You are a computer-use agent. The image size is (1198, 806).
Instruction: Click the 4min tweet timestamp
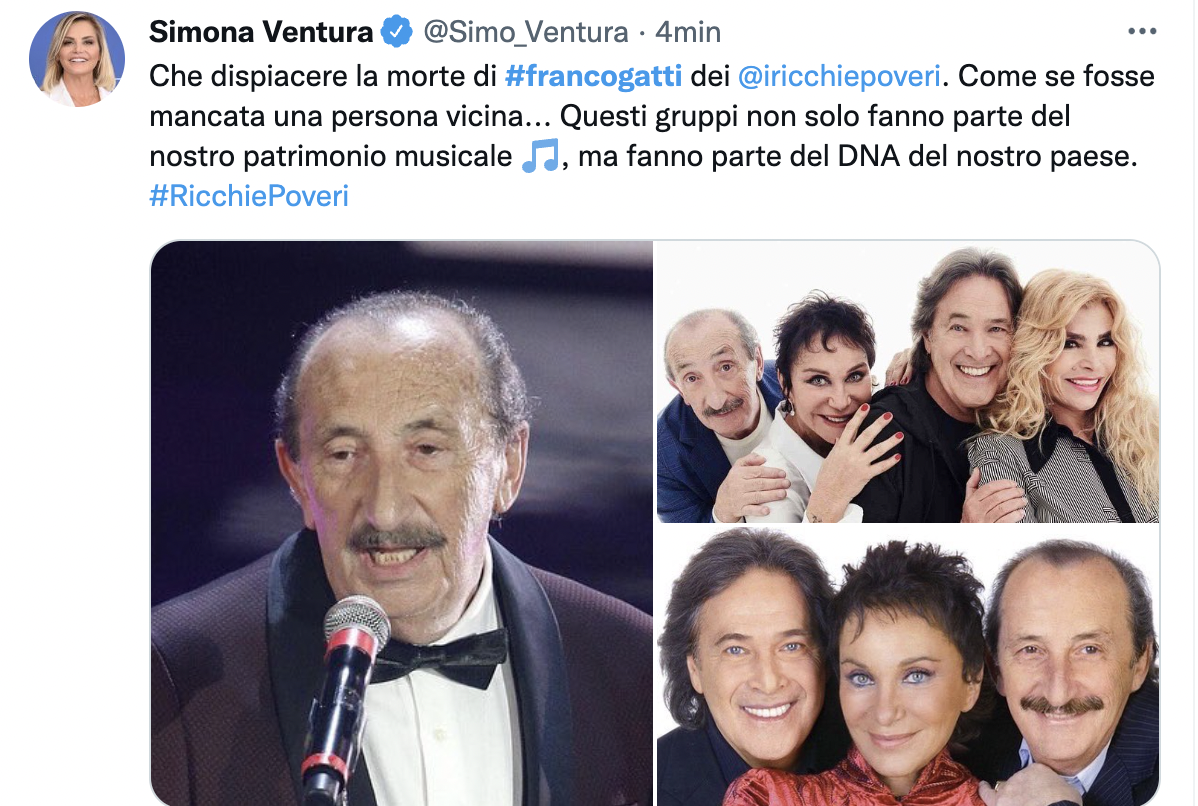coord(688,33)
